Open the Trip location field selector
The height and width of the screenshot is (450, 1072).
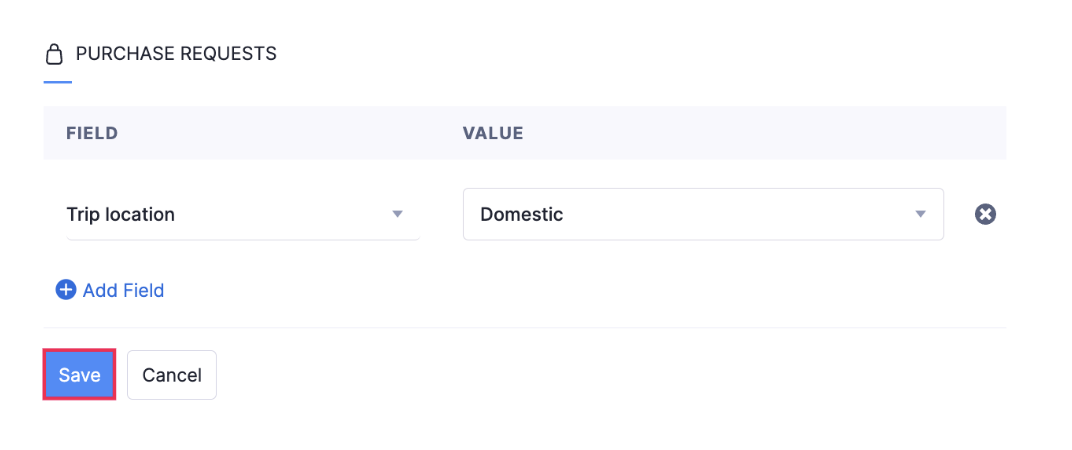242,214
